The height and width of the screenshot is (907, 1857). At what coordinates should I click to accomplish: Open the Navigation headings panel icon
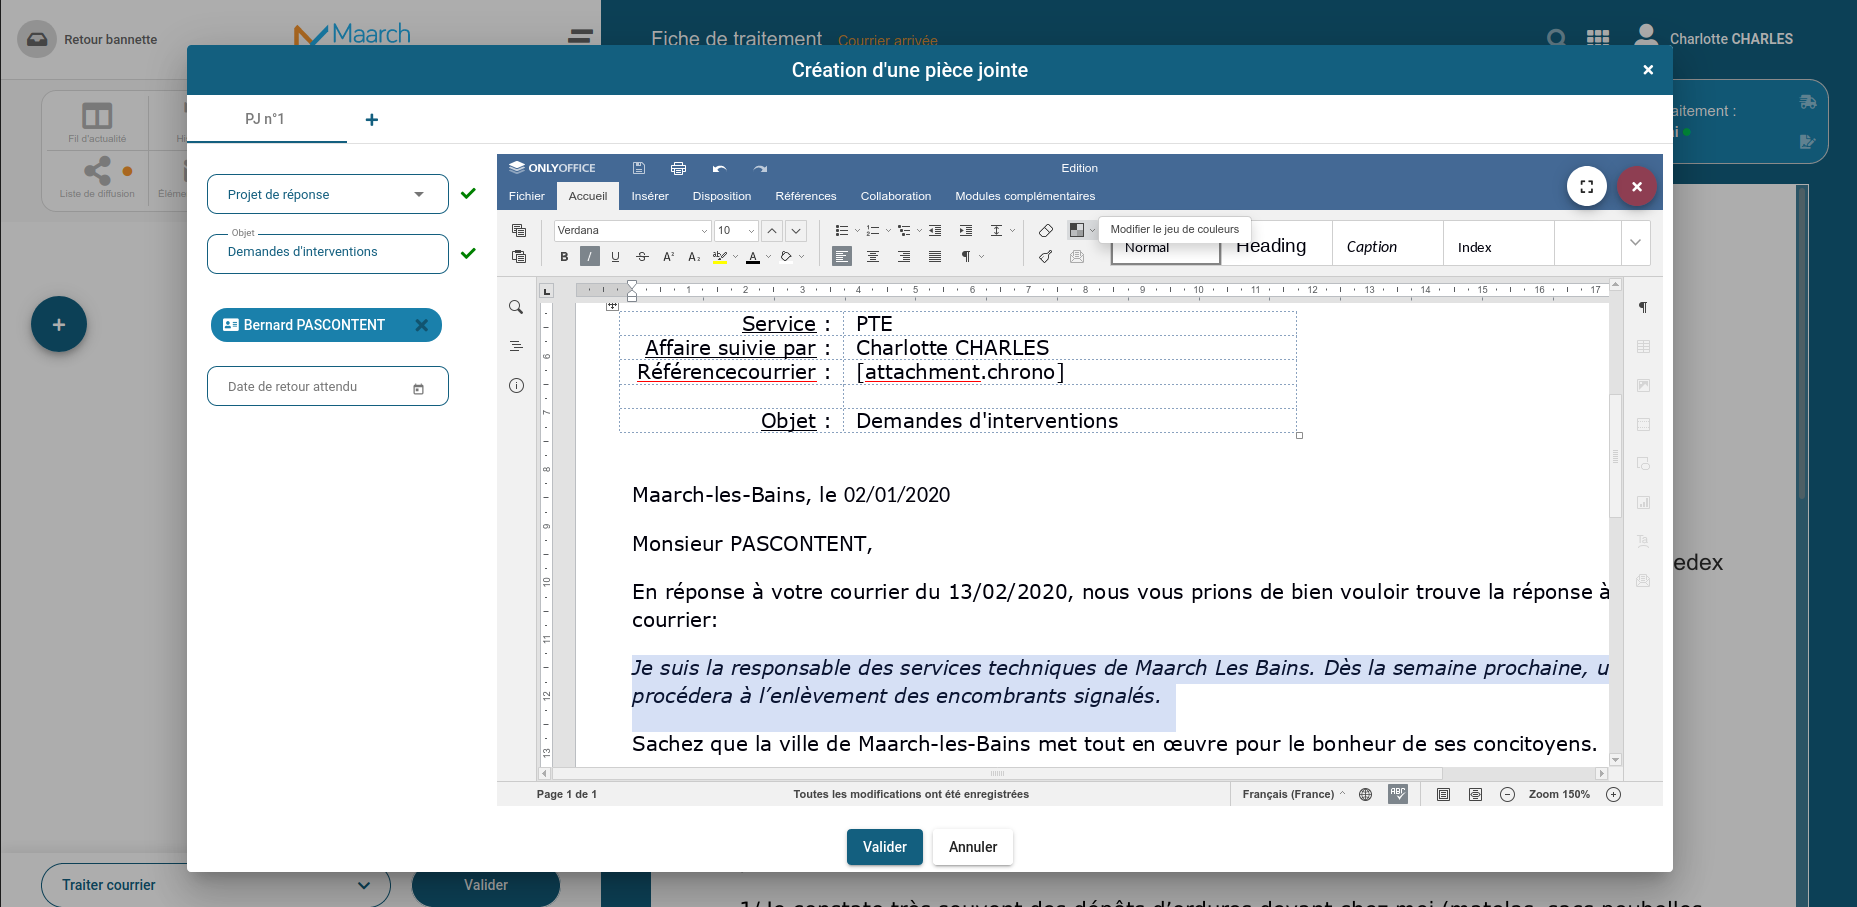pos(516,346)
